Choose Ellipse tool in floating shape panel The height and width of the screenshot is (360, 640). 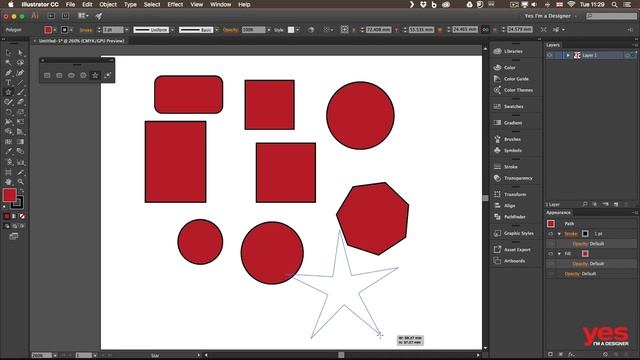[71, 76]
